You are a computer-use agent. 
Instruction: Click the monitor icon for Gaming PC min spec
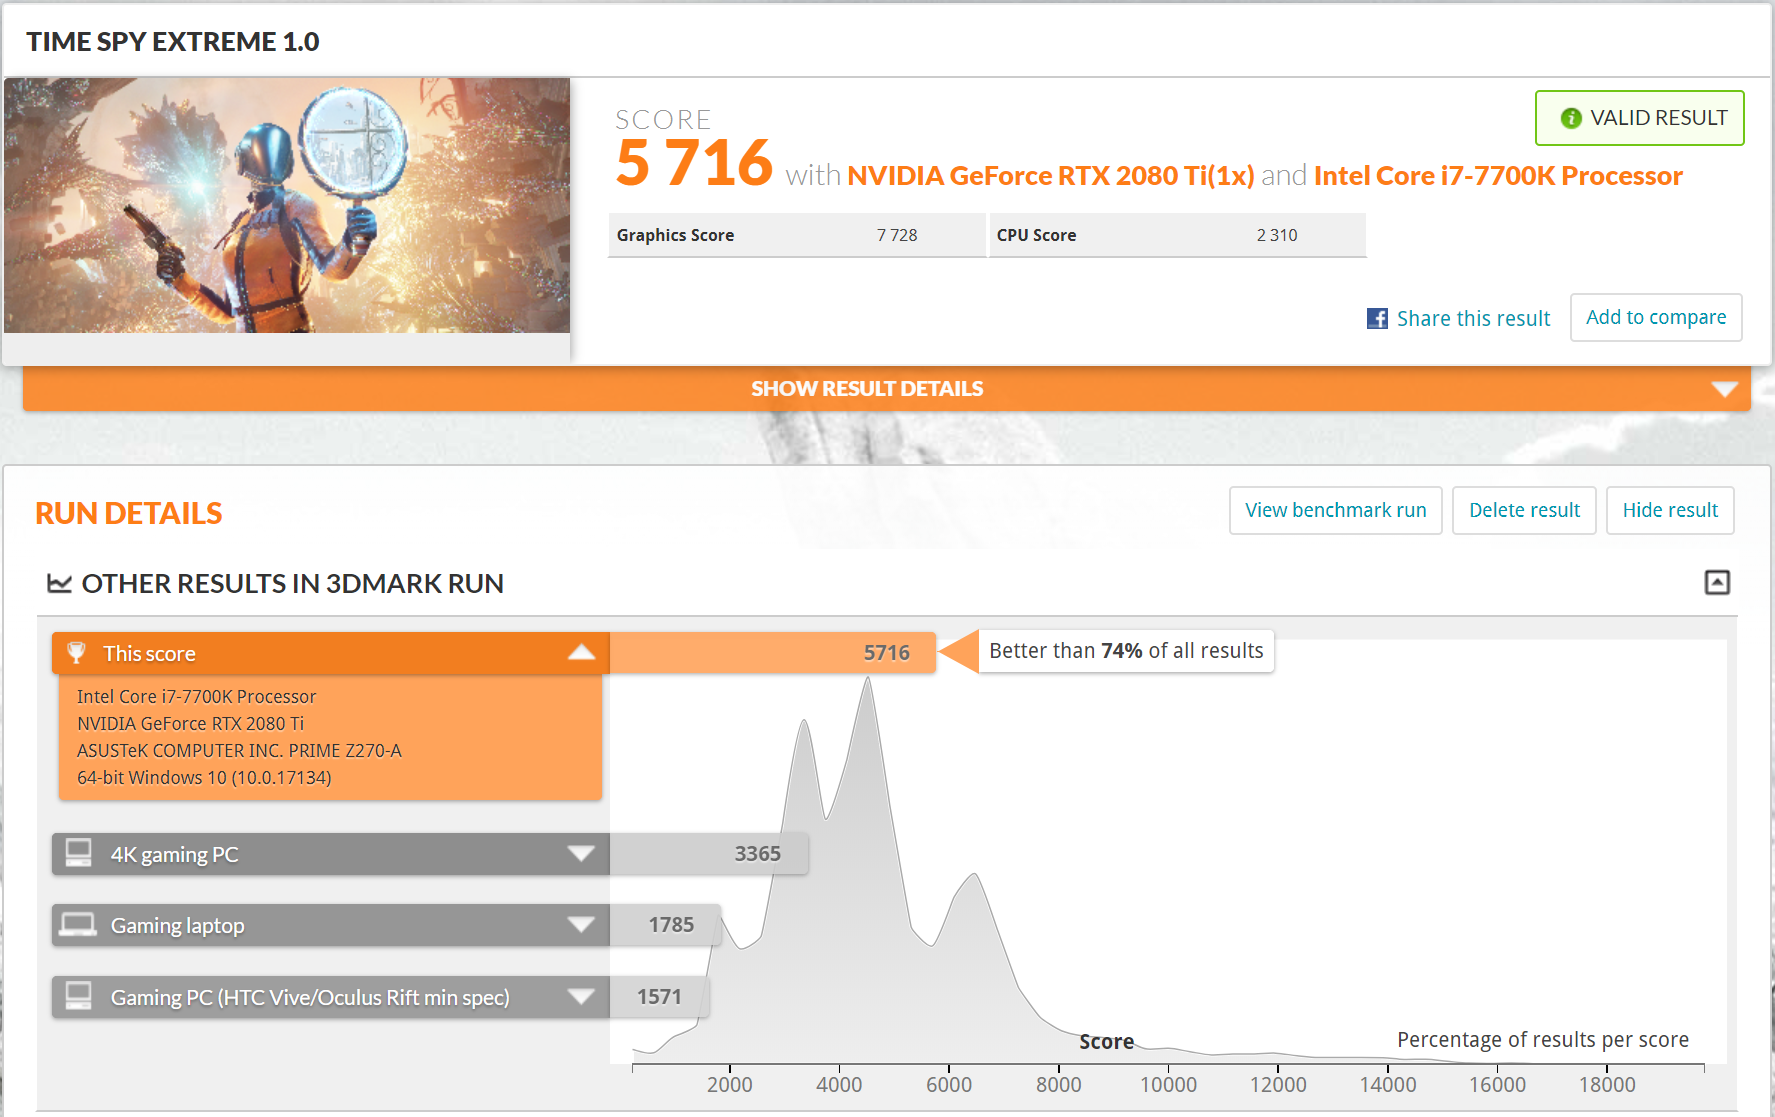pos(78,996)
